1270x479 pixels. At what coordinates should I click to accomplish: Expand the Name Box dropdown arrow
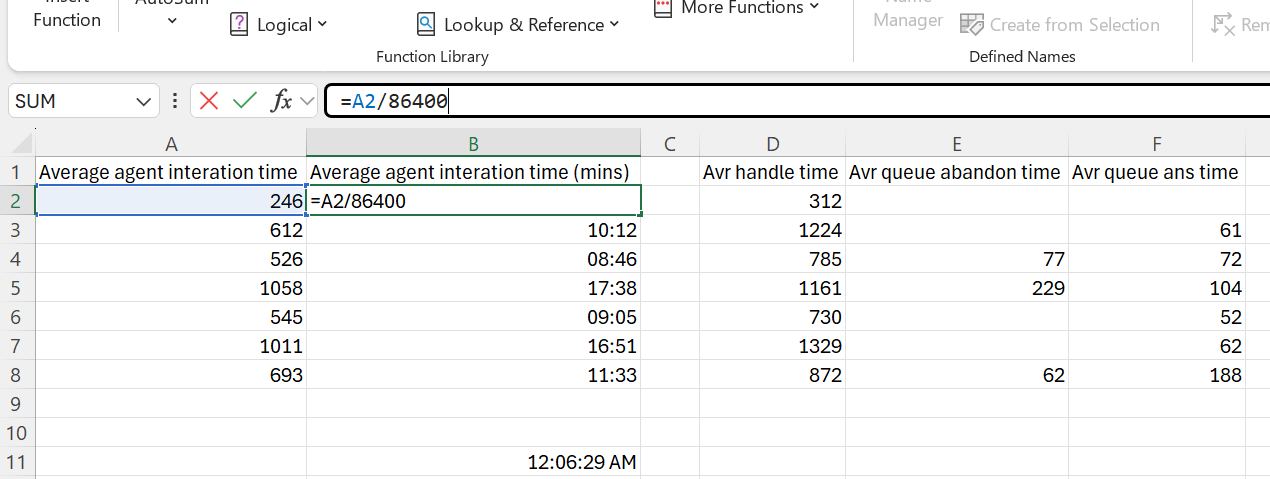coord(144,101)
